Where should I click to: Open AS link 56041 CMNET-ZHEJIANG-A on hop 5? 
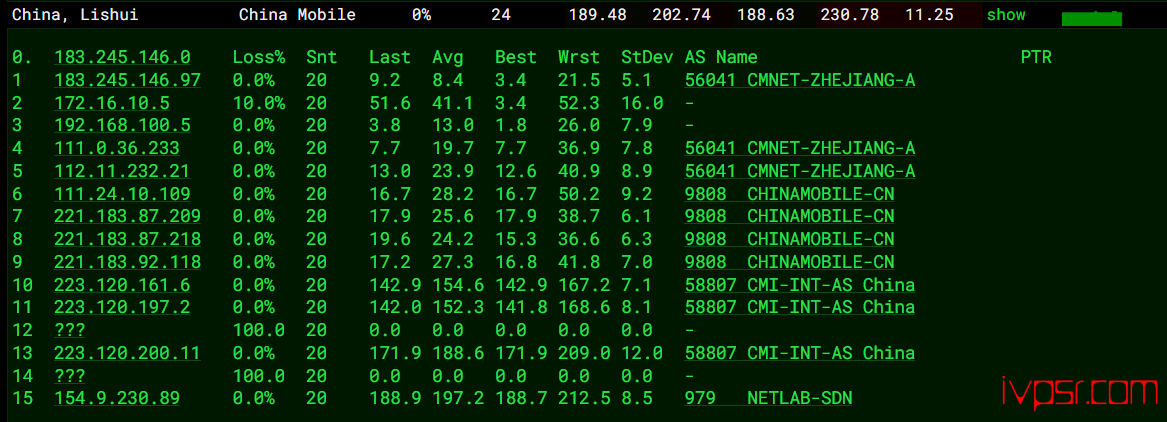coord(800,171)
